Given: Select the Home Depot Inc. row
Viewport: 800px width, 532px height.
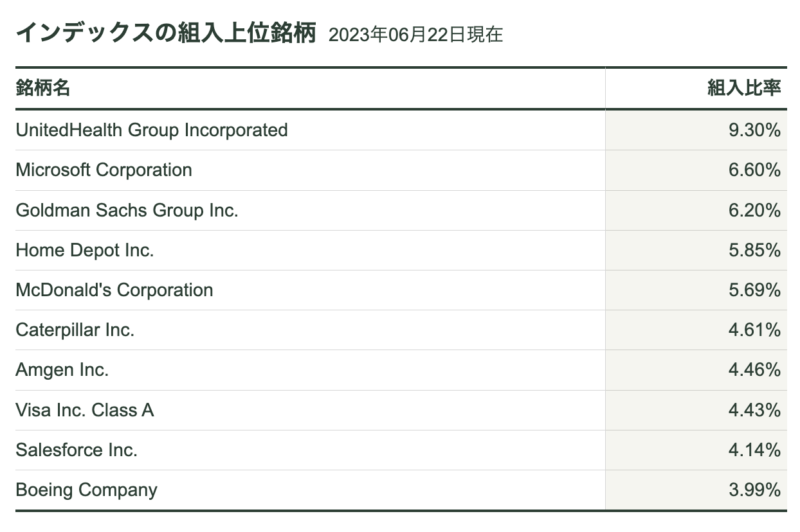Looking at the screenshot, I should click(x=85, y=250).
